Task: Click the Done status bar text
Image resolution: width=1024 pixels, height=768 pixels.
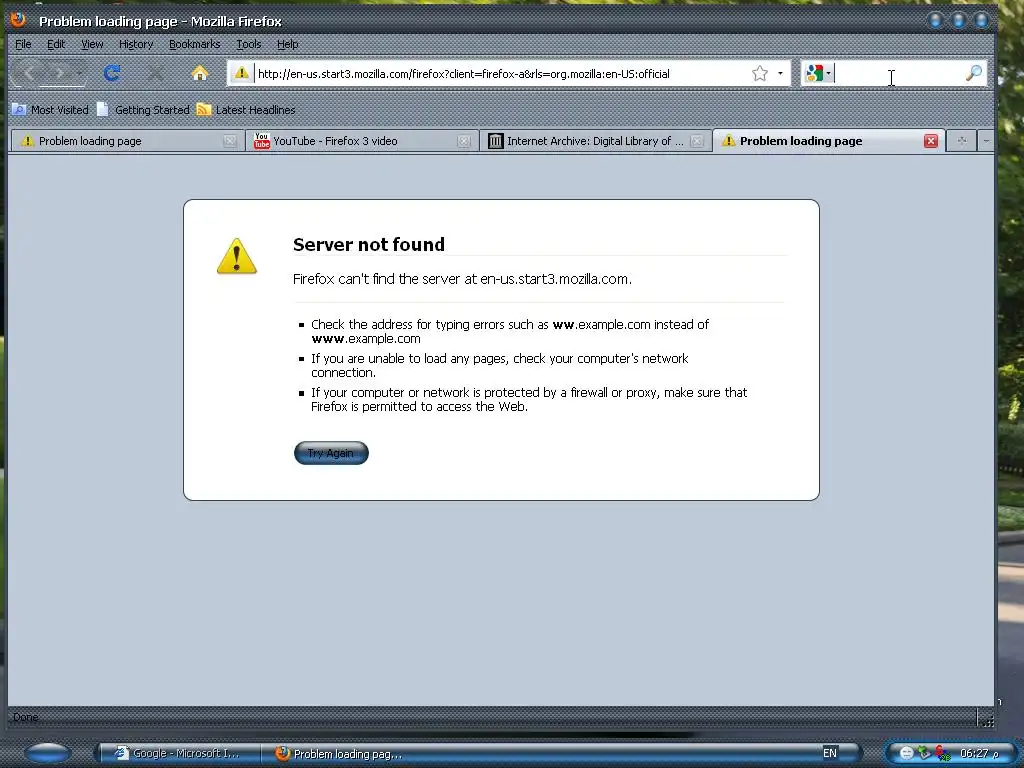Action: (25, 717)
